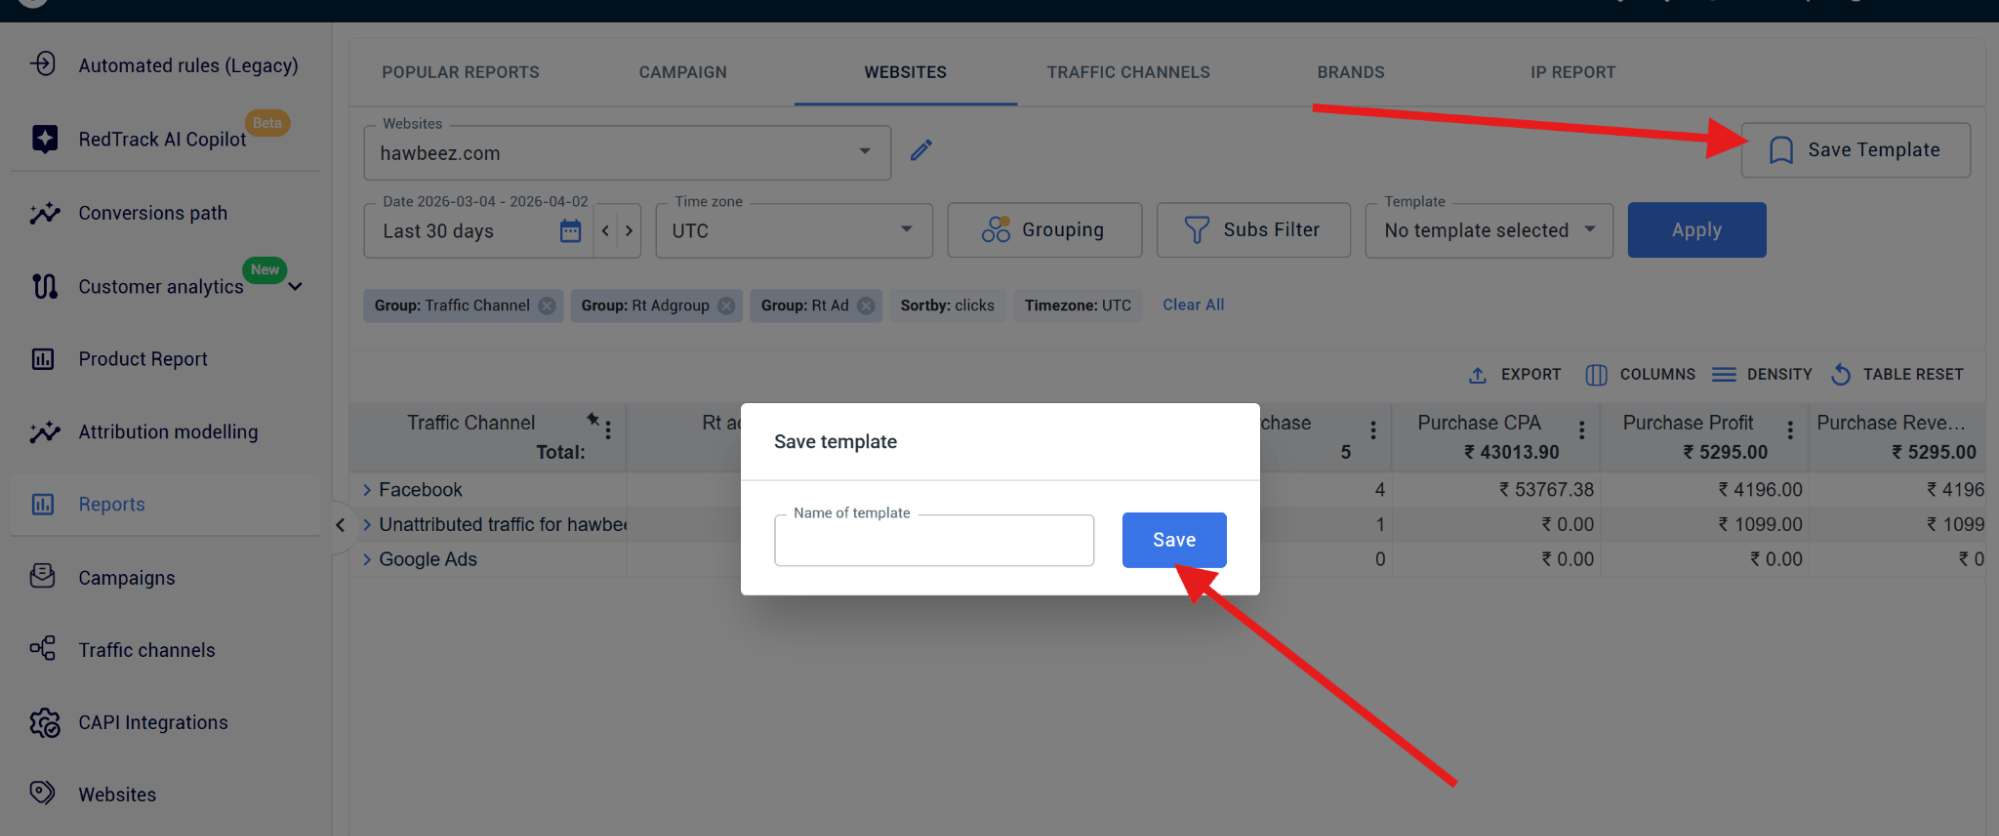Click the Table Reset circular arrow icon
This screenshot has width=1999, height=836.
(x=1841, y=375)
